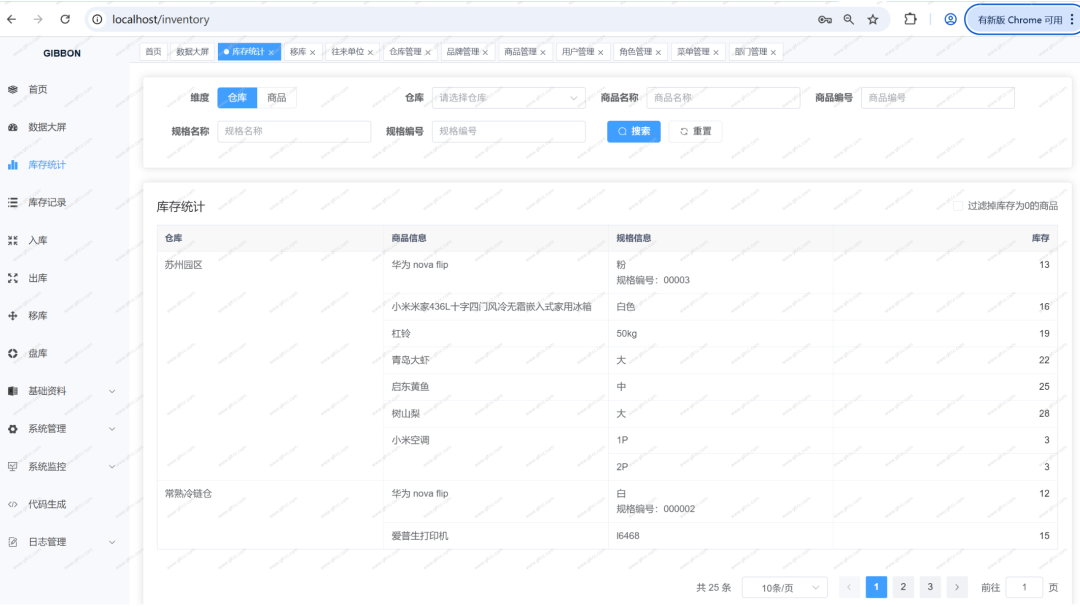
Task: Click the 首页 home icon in sidebar
Action: (x=12, y=90)
